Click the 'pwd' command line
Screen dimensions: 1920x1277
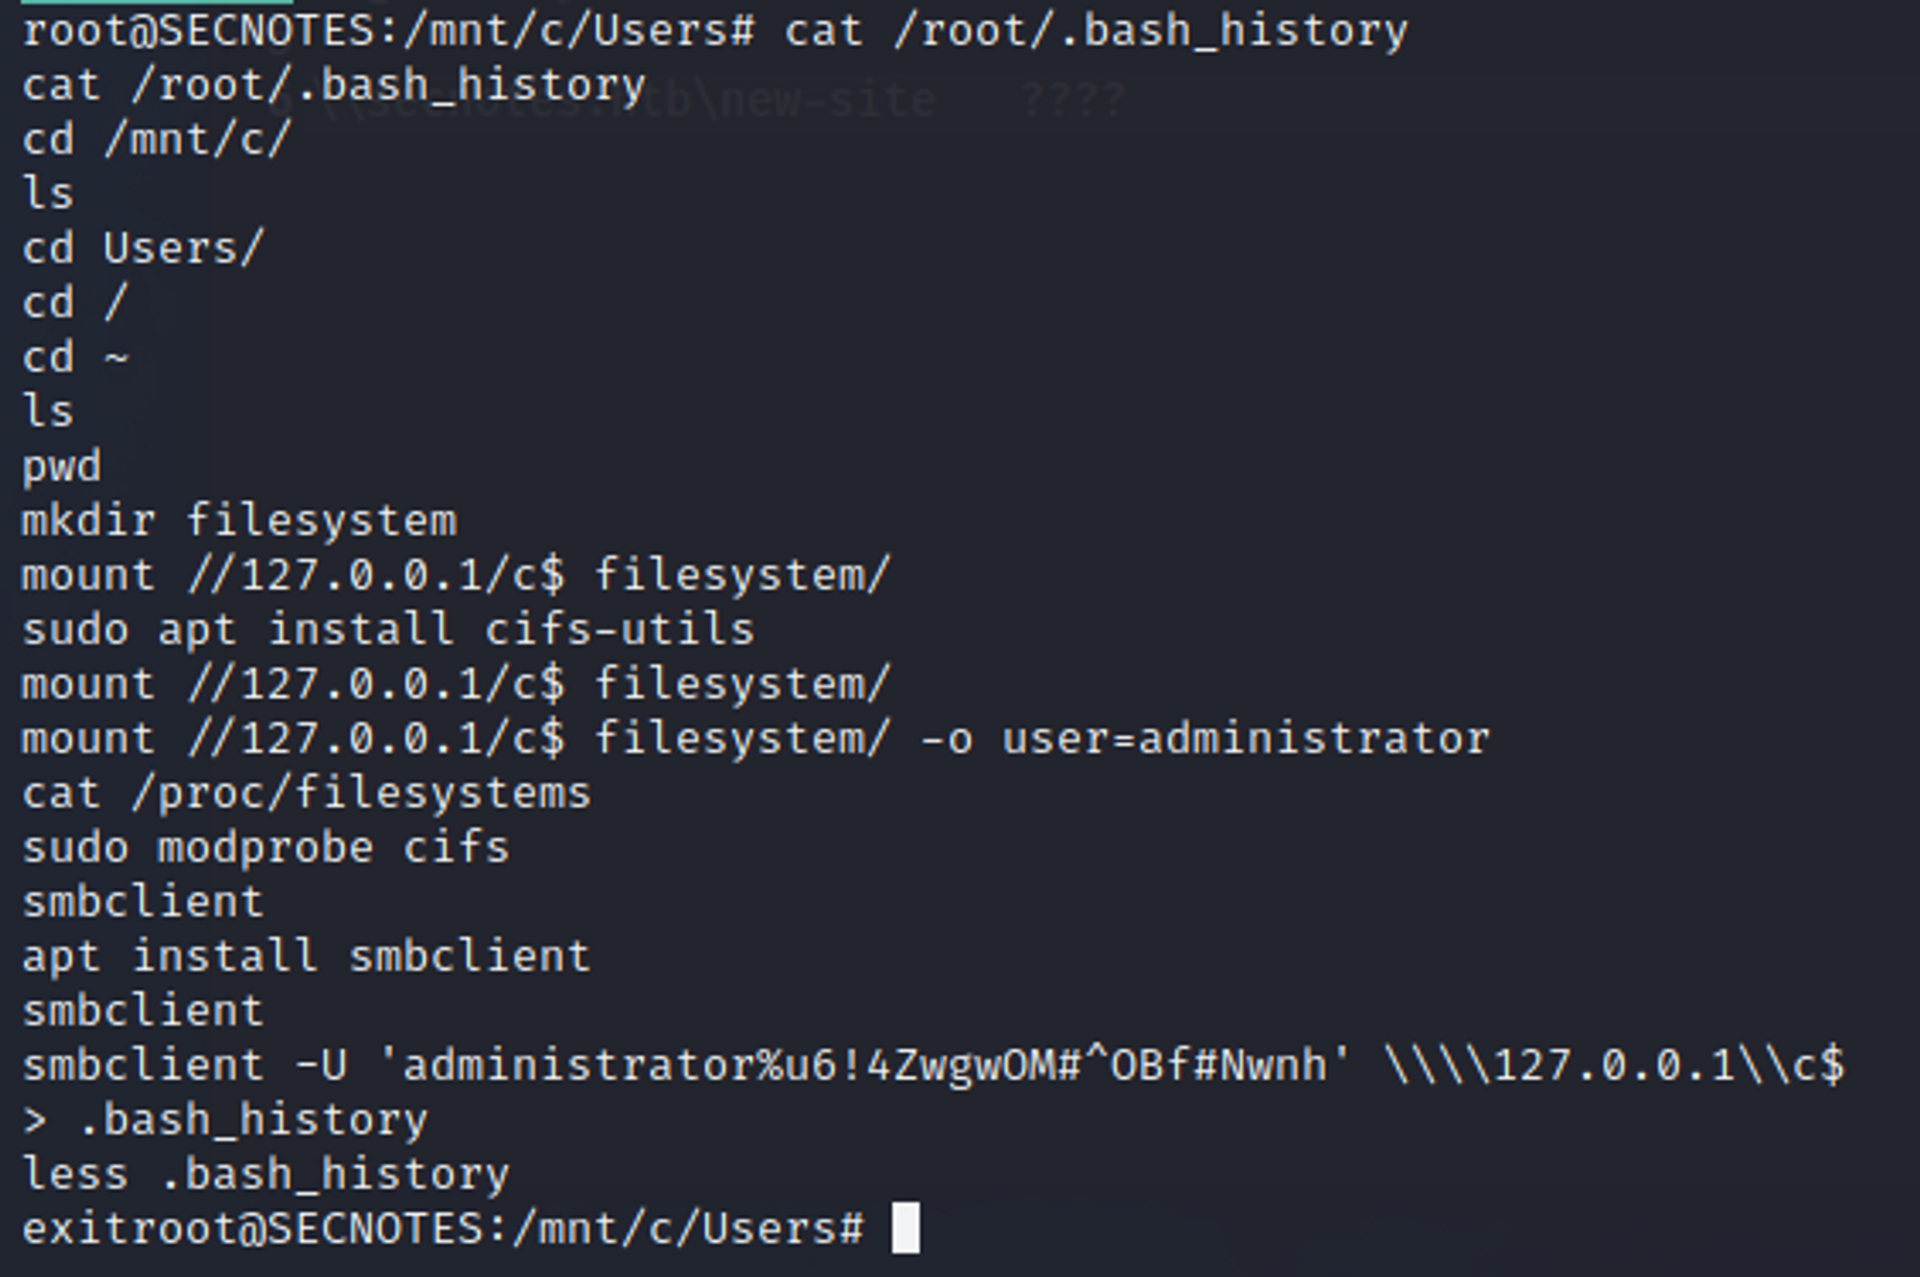point(62,467)
